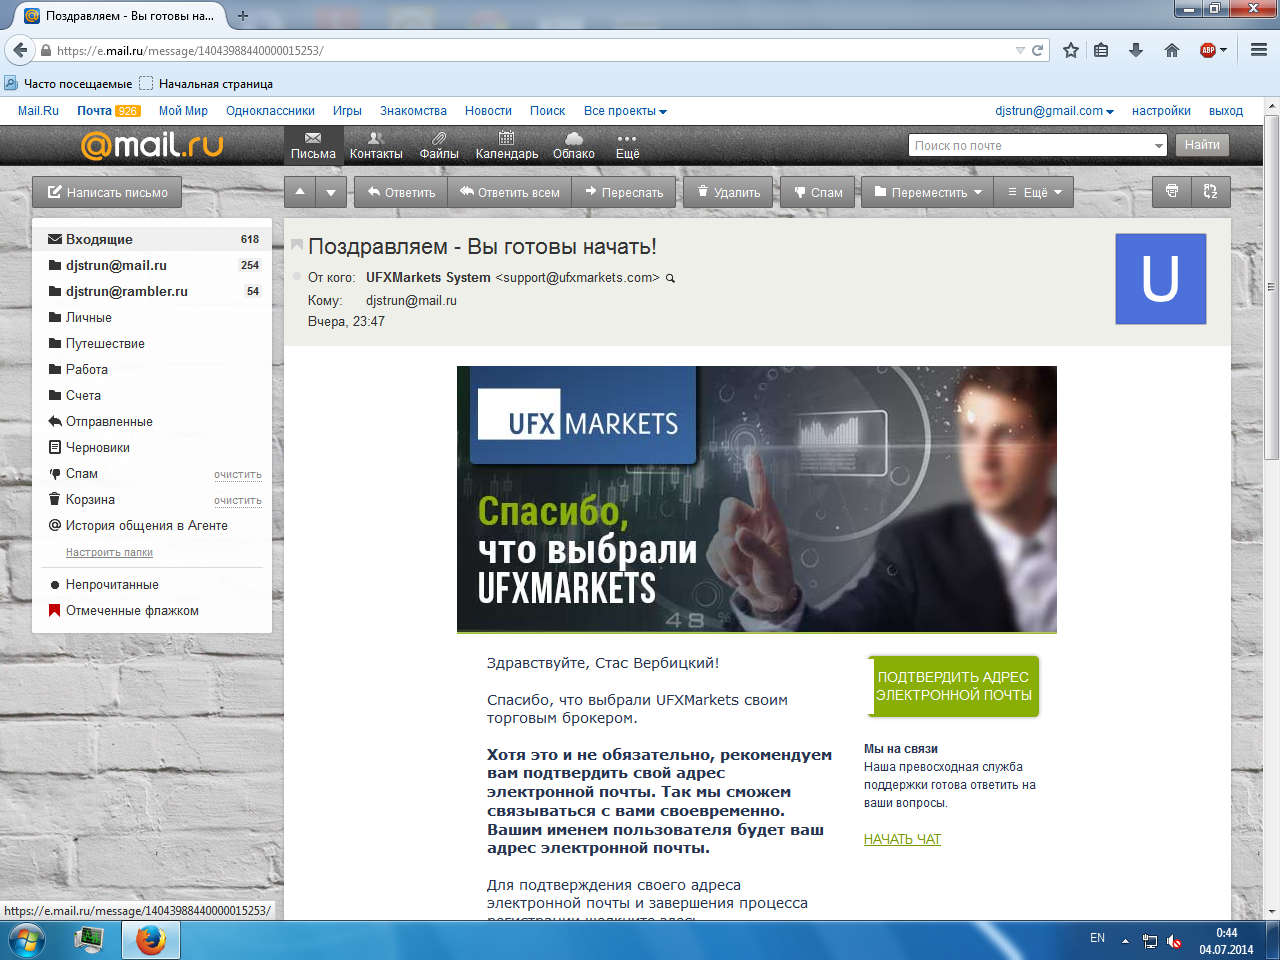Image resolution: width=1280 pixels, height=960 pixels.
Task: Expand Все проекты dropdown
Action: click(x=625, y=111)
